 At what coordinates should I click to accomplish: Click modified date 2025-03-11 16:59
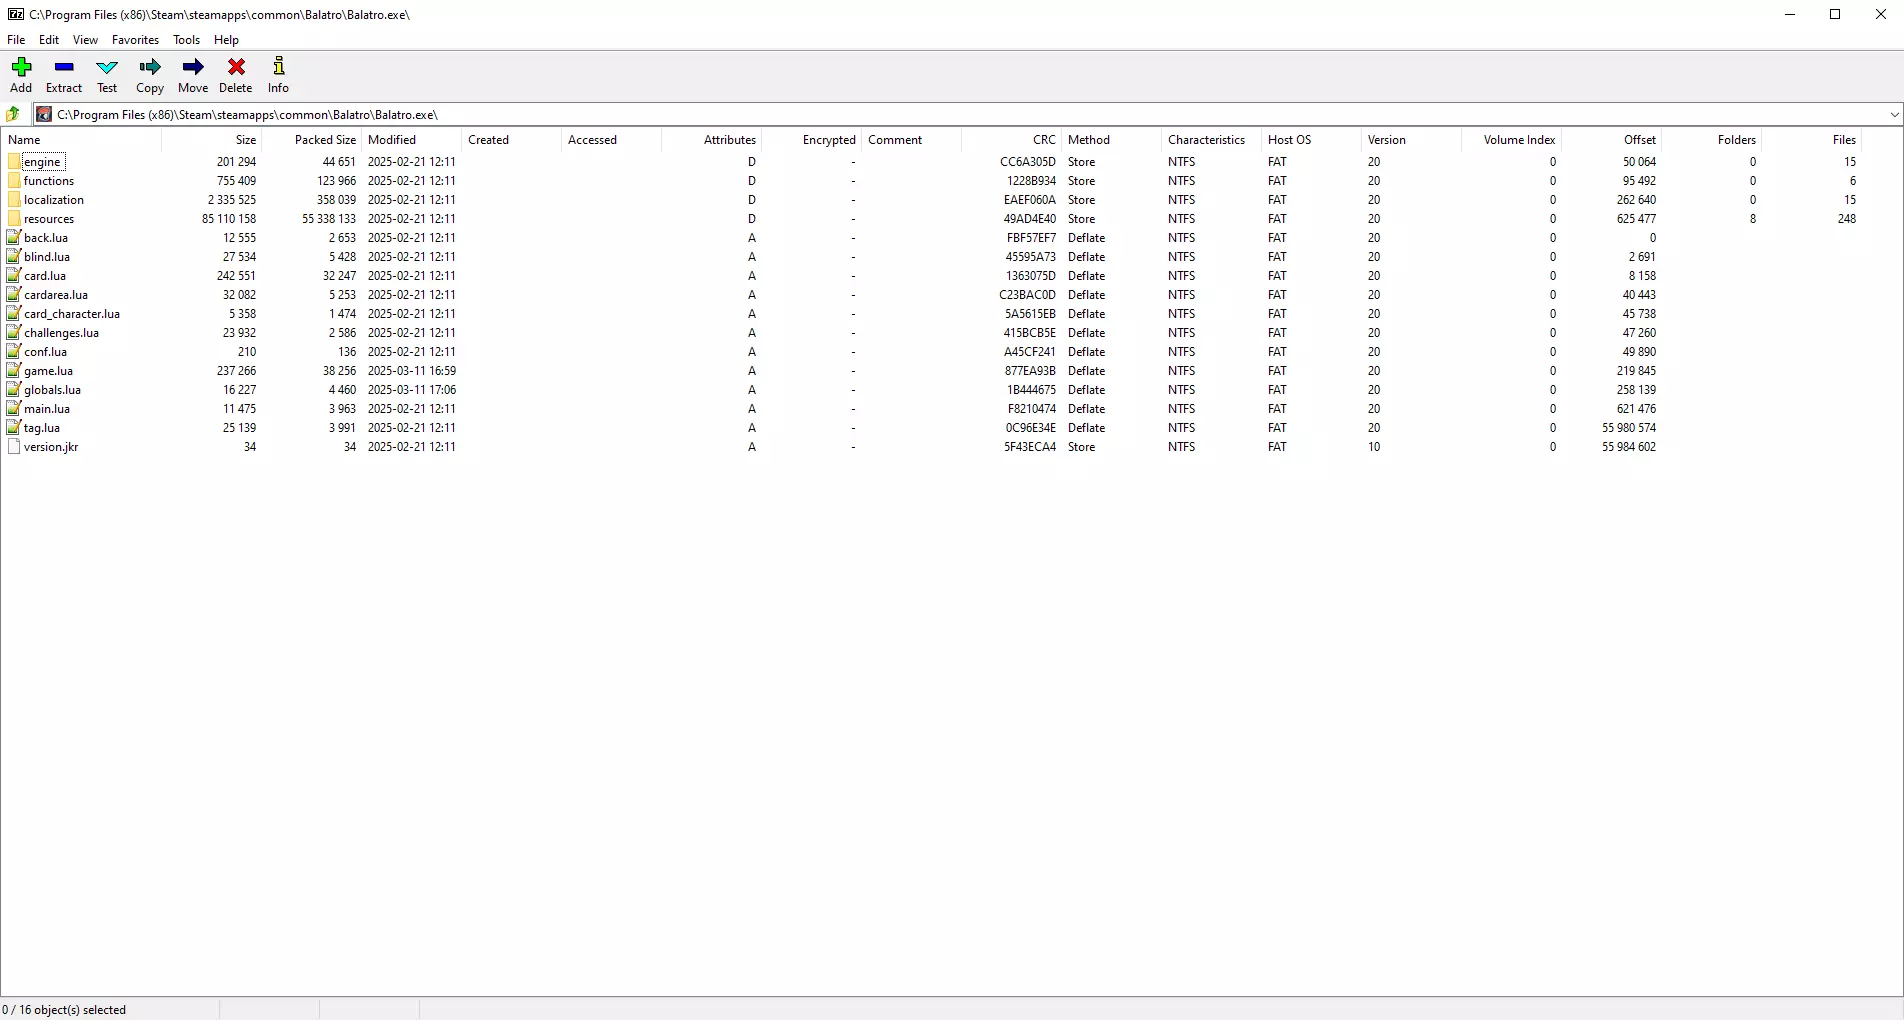[x=412, y=371]
